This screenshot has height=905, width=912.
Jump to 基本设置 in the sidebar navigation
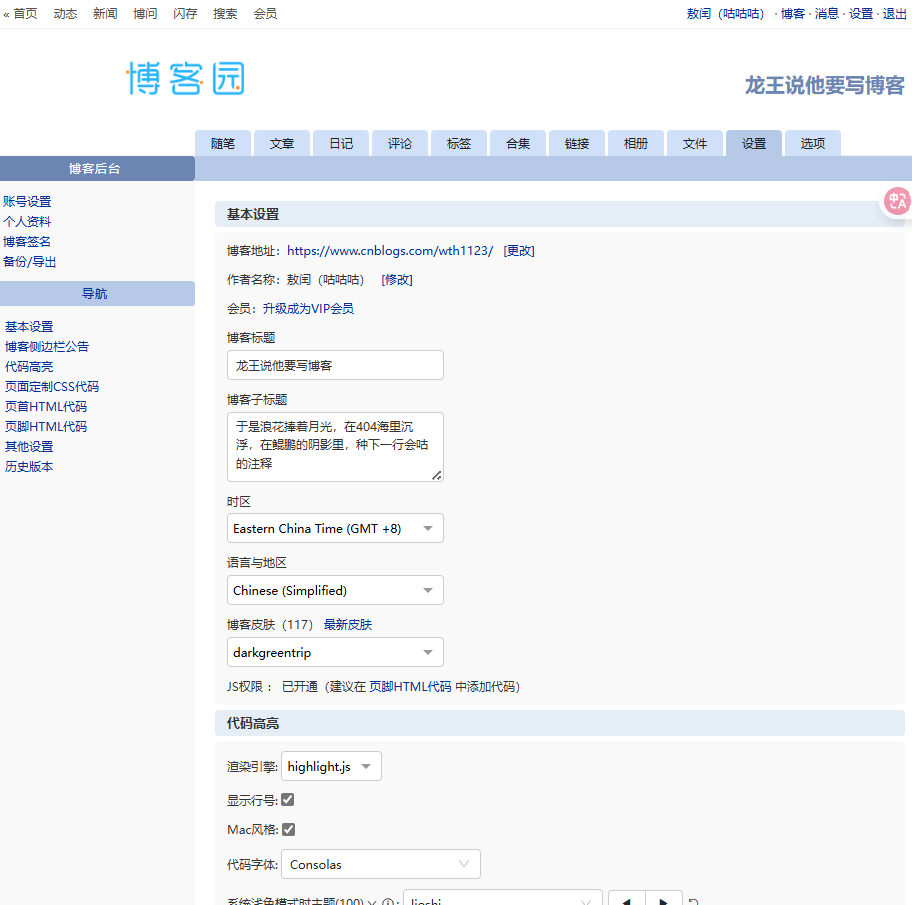29,326
